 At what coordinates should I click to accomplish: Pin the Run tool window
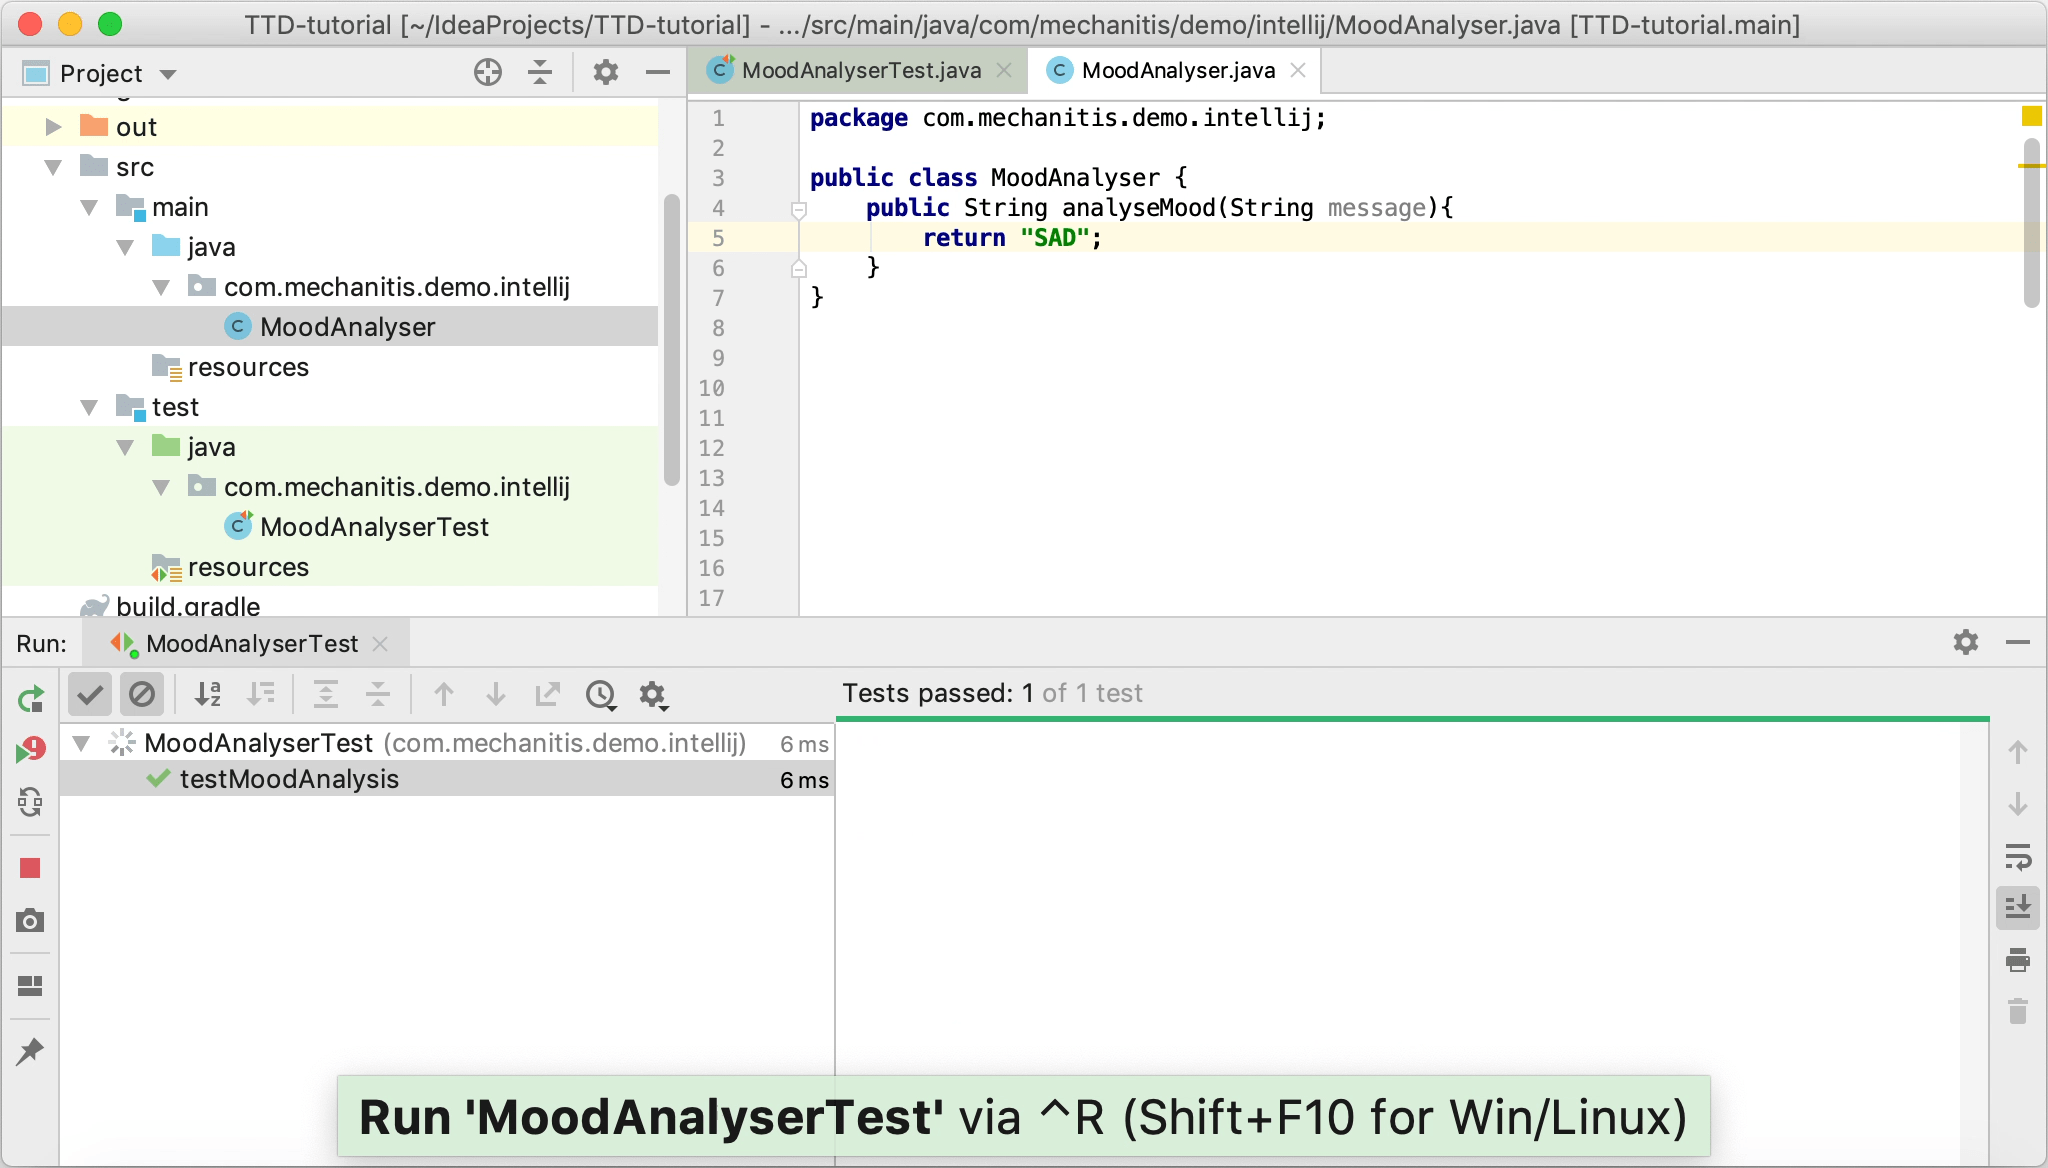31,1051
